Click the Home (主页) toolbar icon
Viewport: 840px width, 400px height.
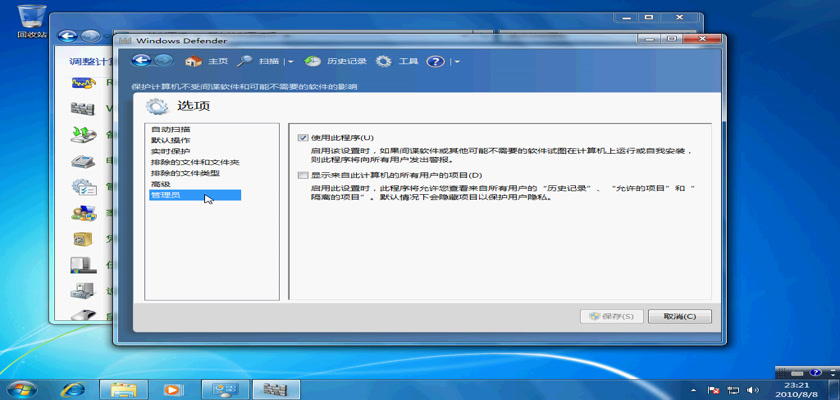point(193,61)
